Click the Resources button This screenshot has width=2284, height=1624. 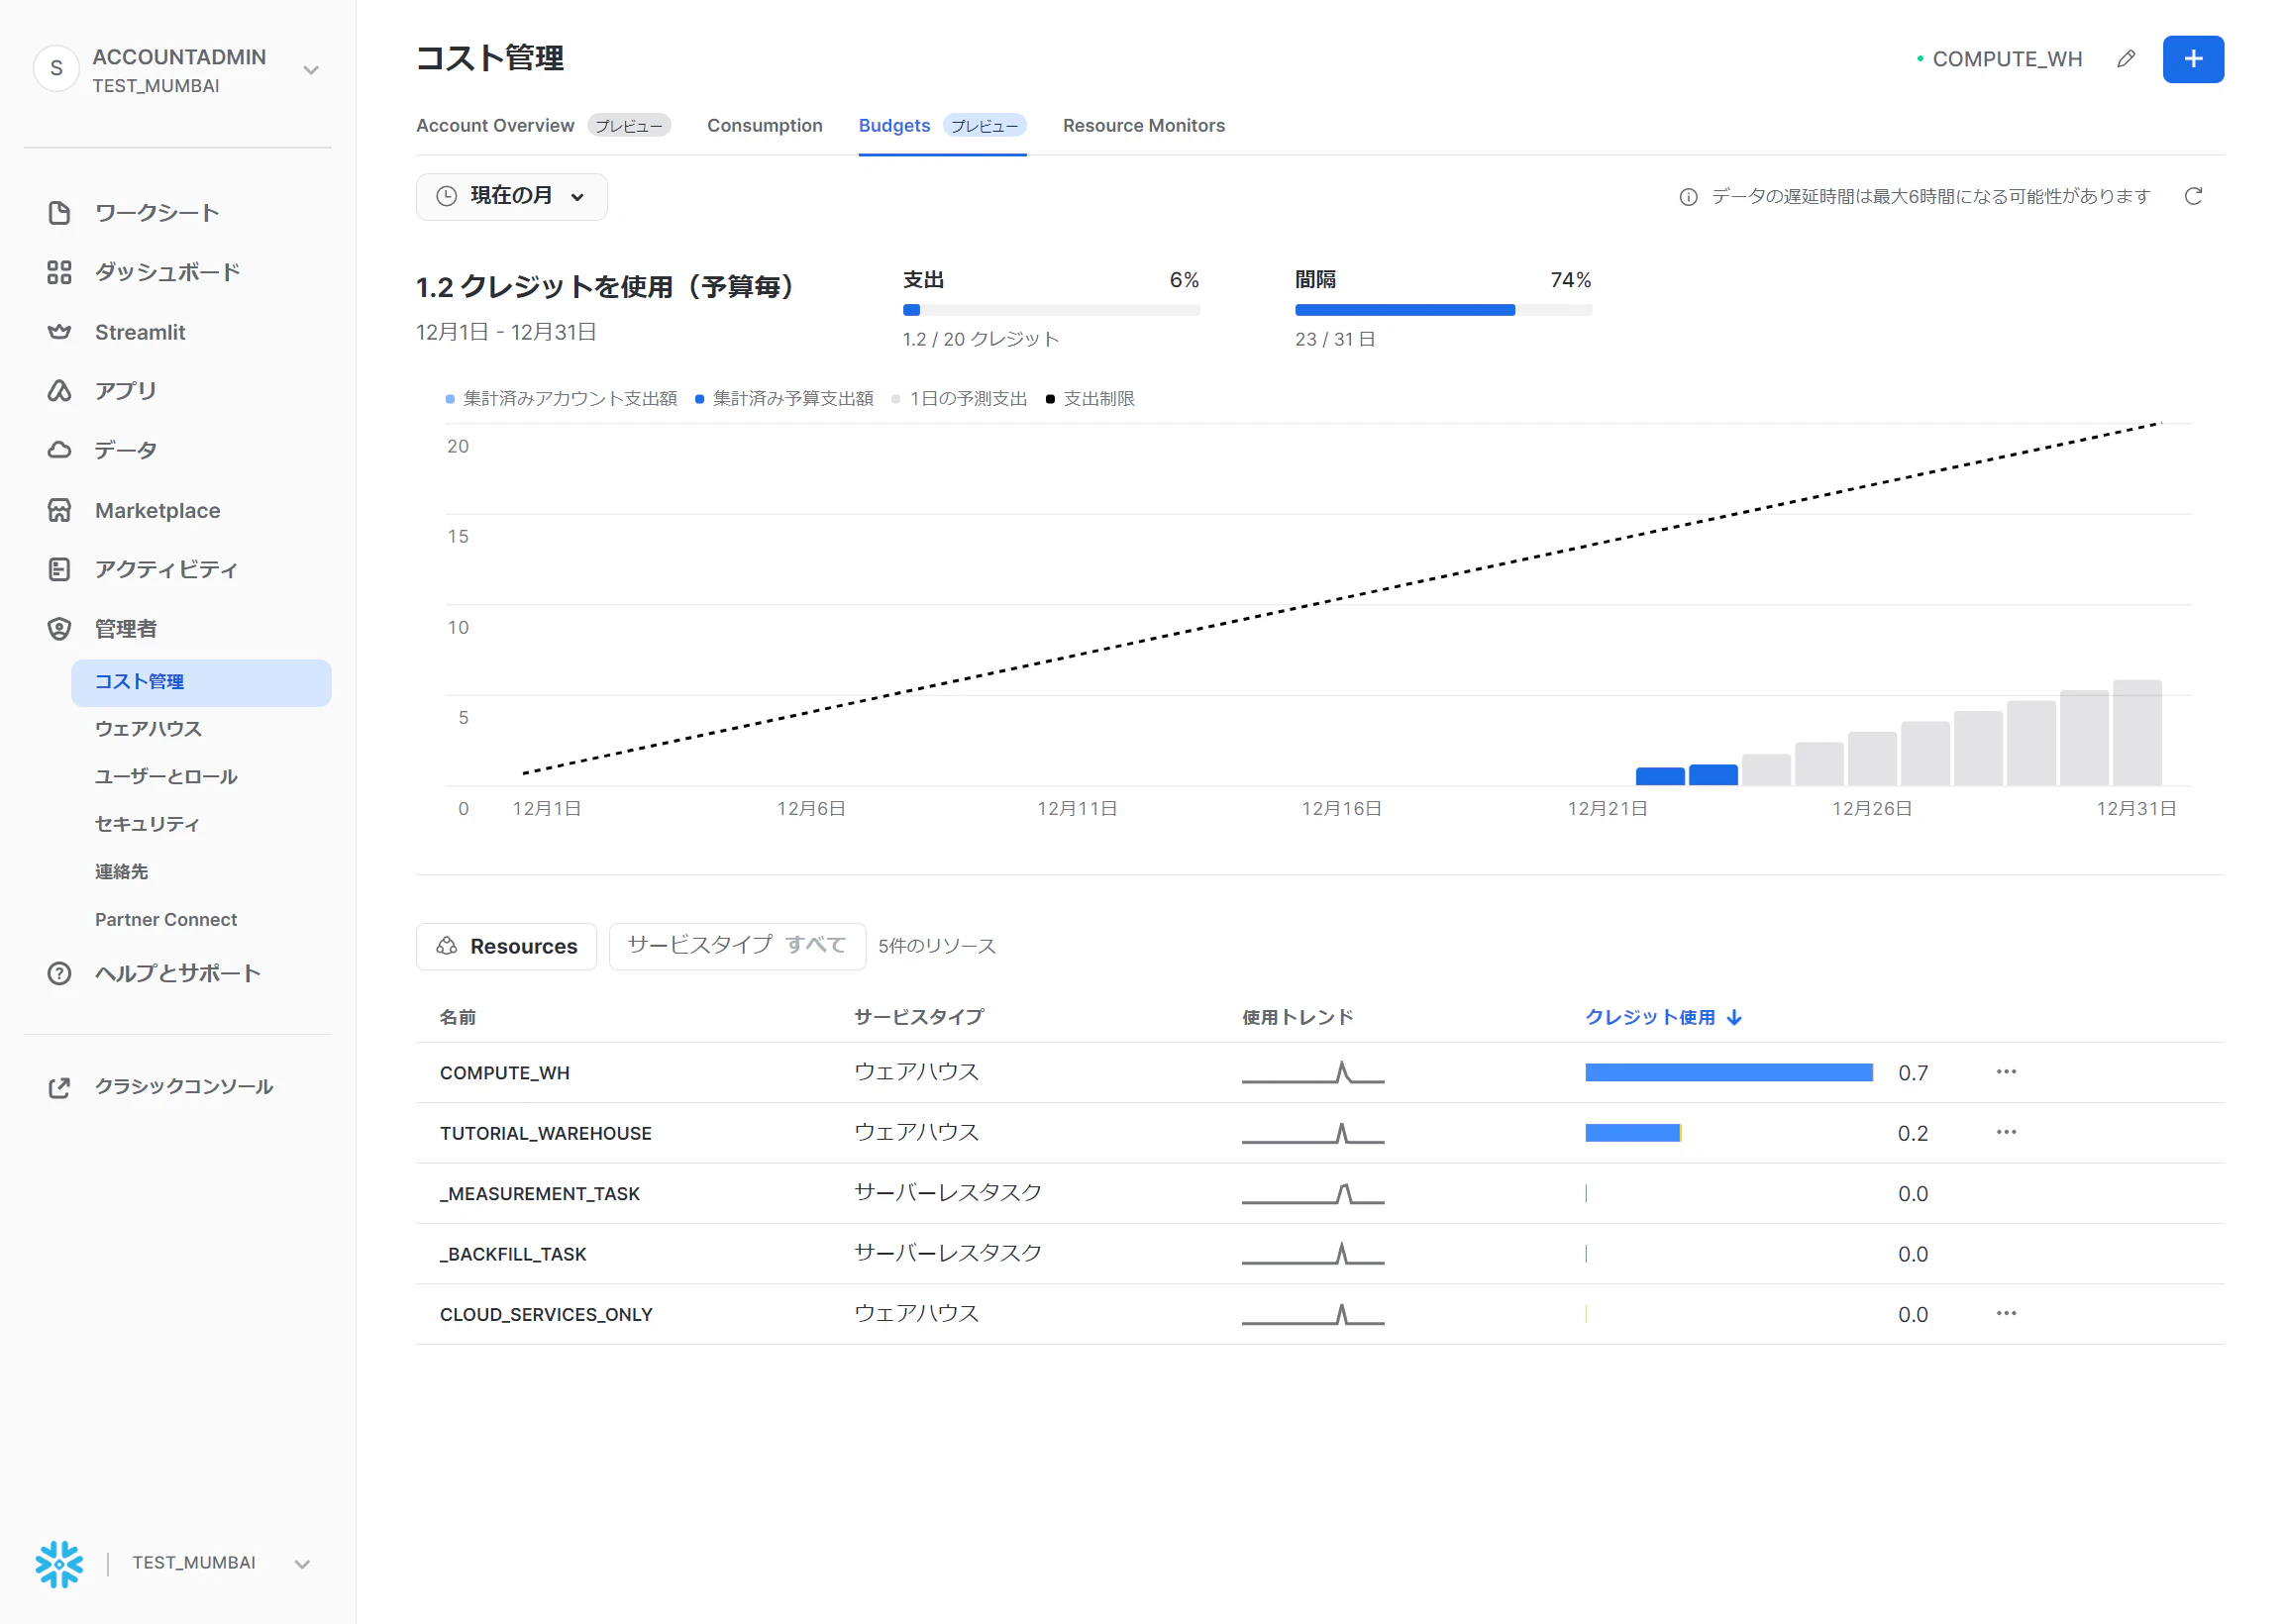pos(506,946)
